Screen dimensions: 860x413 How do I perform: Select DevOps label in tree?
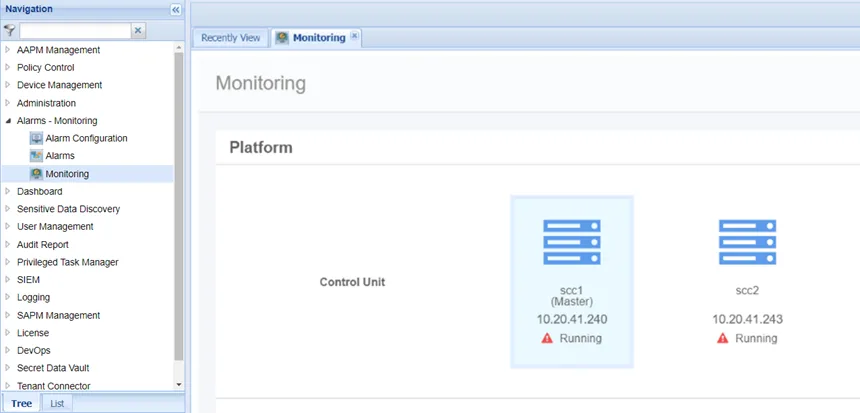33,350
